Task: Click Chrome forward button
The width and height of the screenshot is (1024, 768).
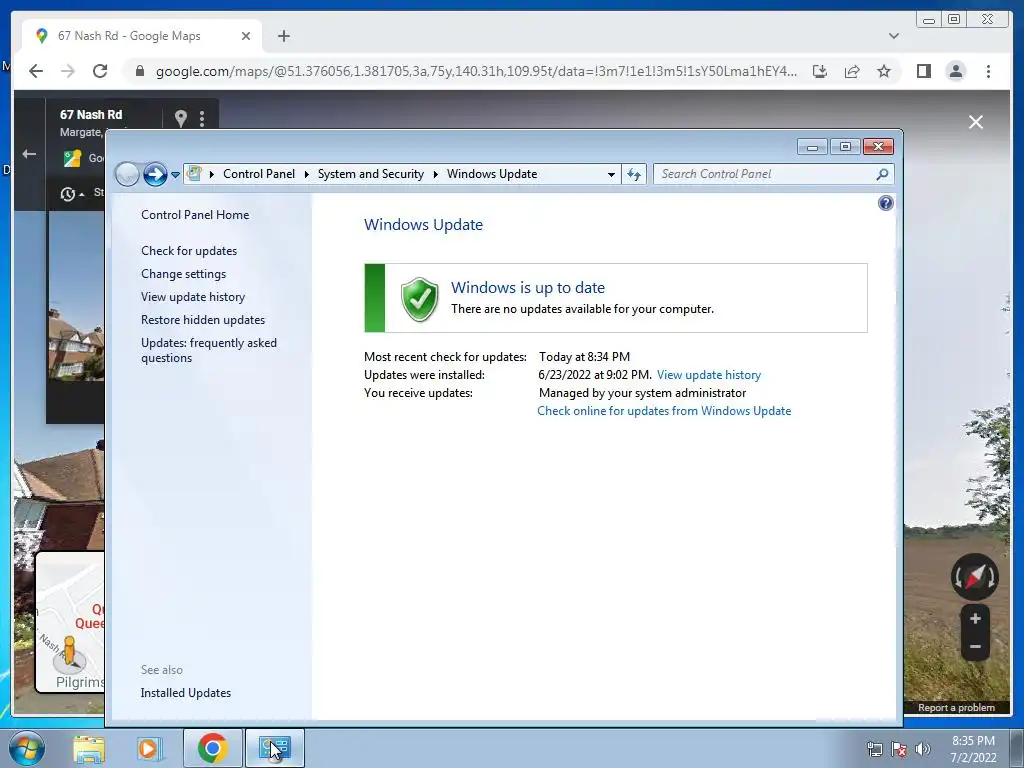Action: 68,71
